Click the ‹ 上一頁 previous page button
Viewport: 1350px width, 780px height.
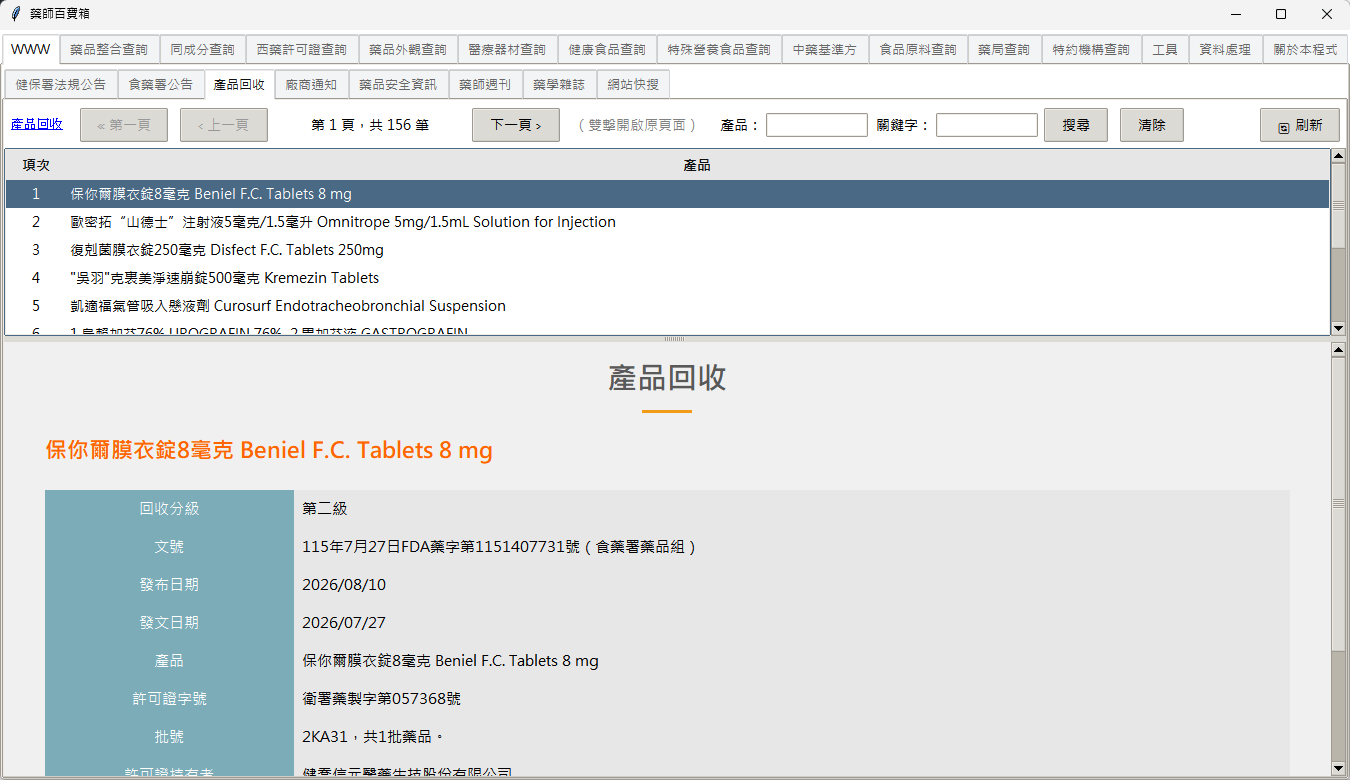click(x=223, y=125)
